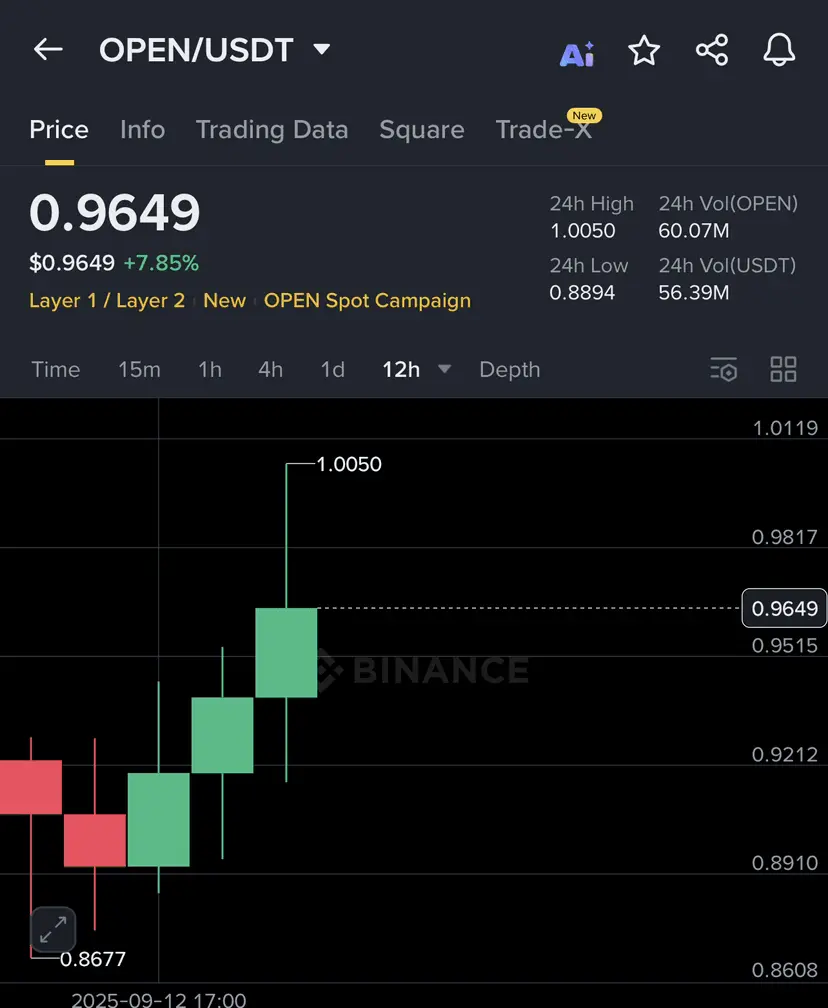Select the Square tab
Image resolution: width=828 pixels, height=1008 pixels.
(422, 130)
